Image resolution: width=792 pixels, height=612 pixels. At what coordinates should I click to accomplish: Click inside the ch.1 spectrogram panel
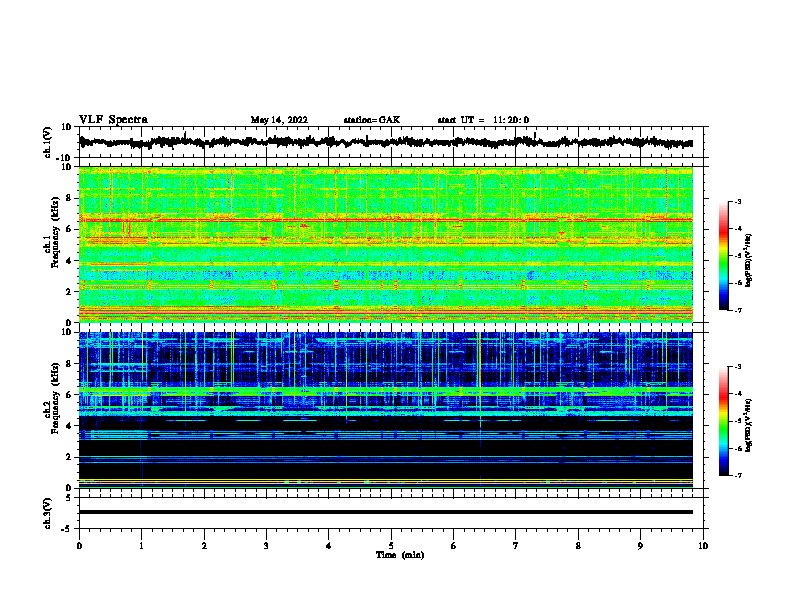coord(385,244)
